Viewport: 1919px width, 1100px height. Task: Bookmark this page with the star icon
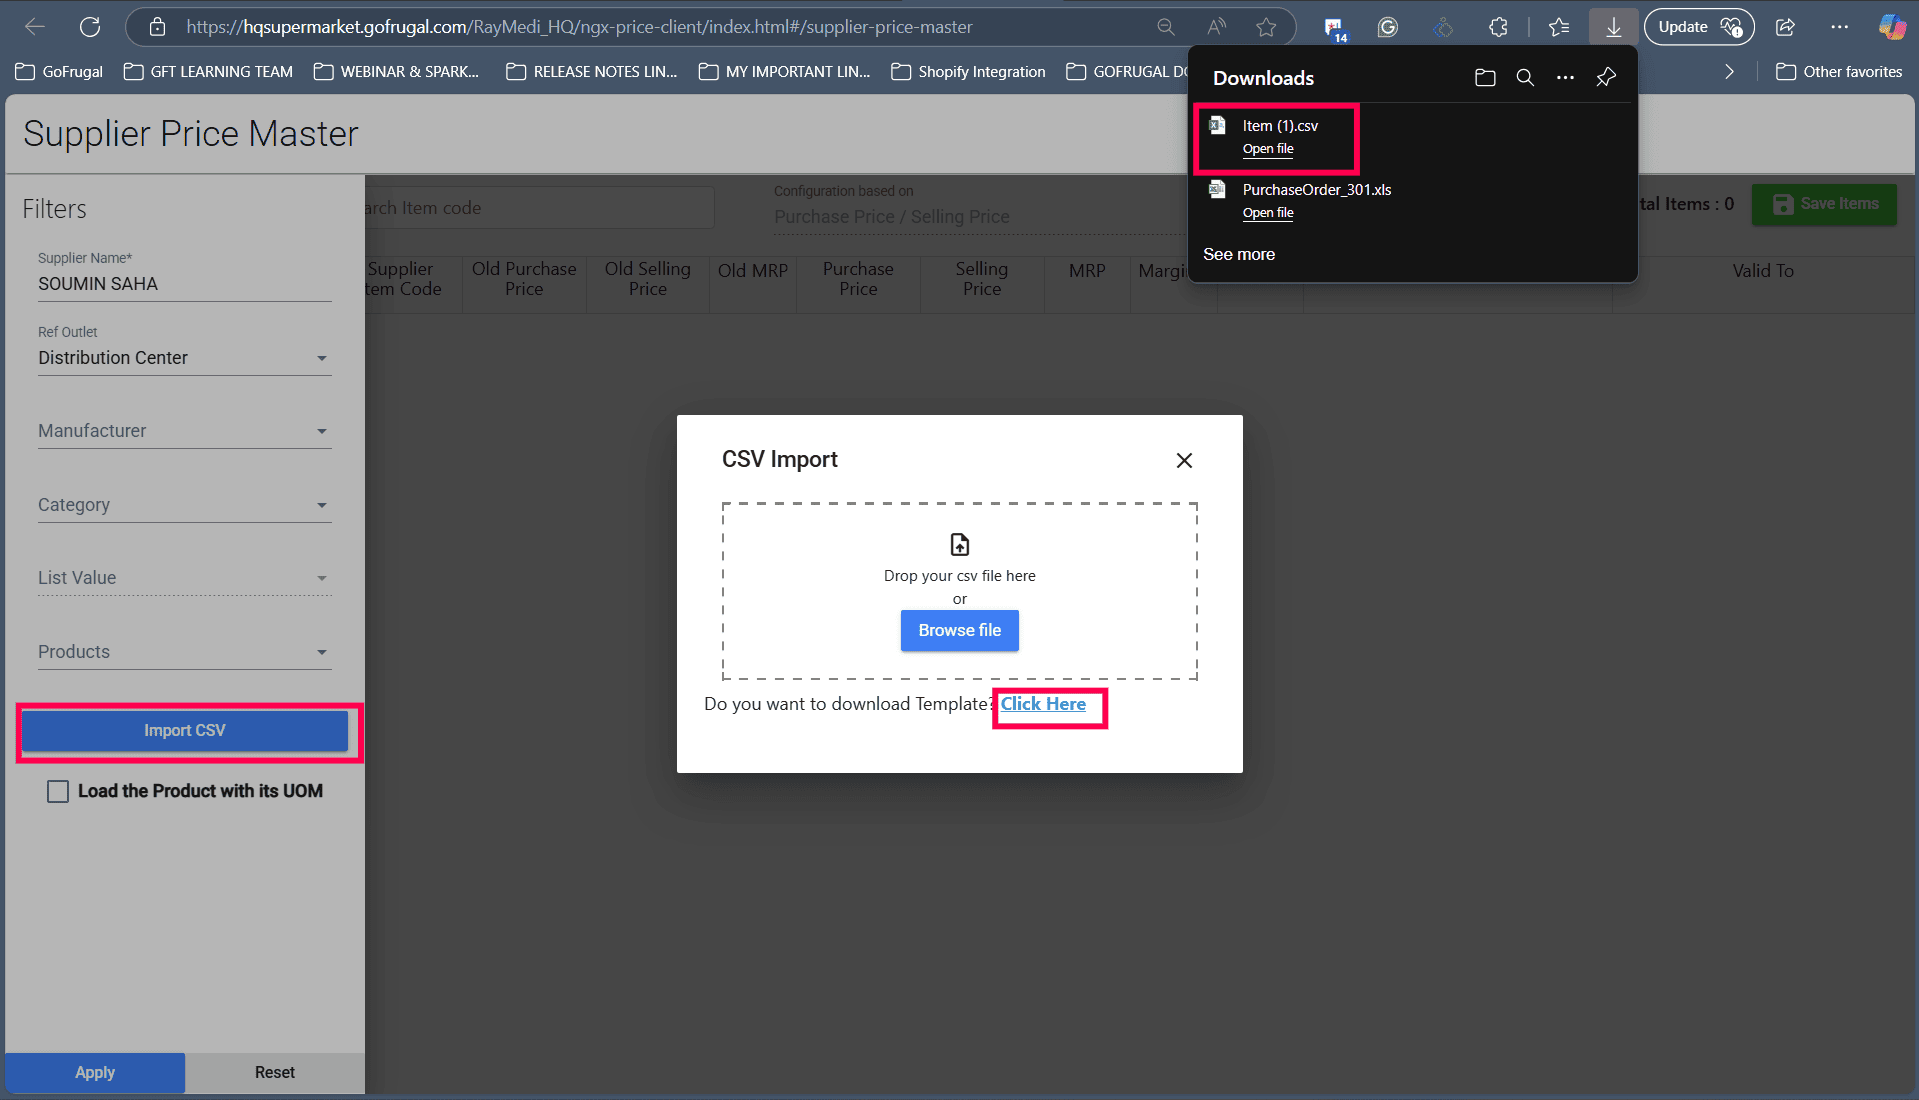point(1266,27)
